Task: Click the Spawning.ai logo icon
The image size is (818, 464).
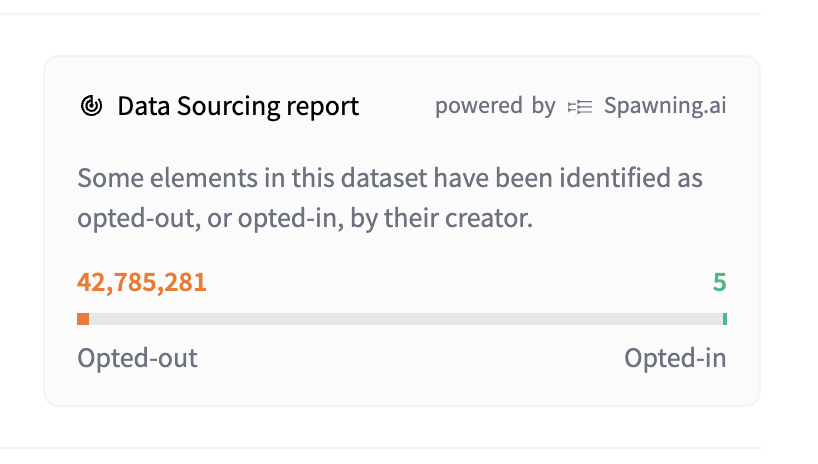Action: pyautogui.click(x=580, y=106)
